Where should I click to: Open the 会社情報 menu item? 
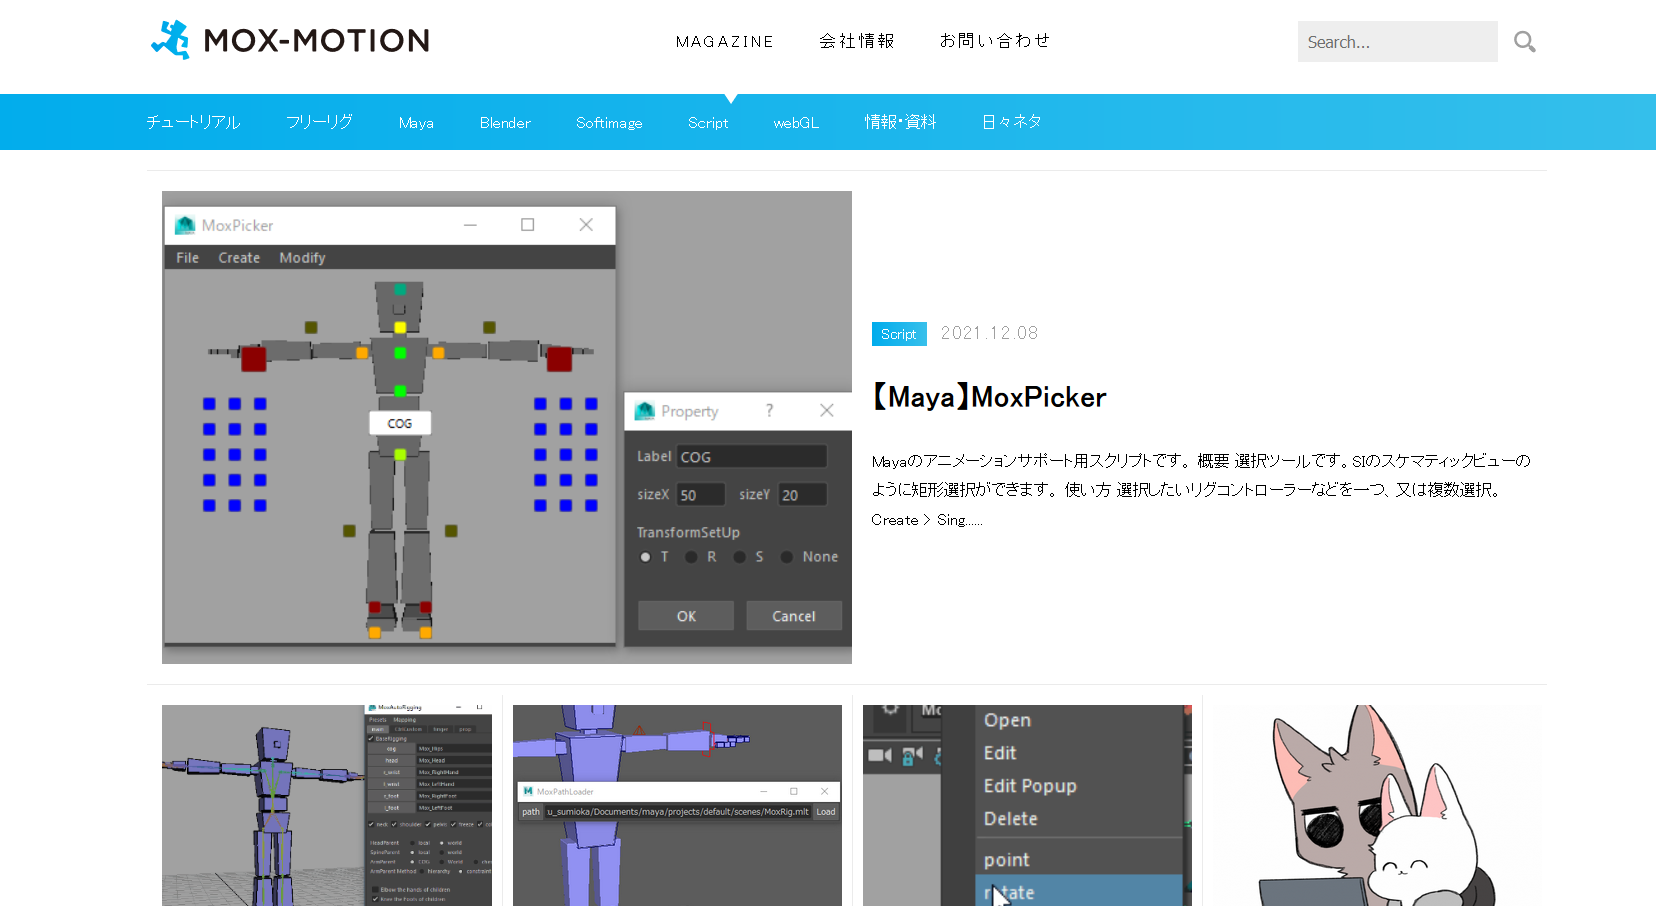click(x=857, y=41)
